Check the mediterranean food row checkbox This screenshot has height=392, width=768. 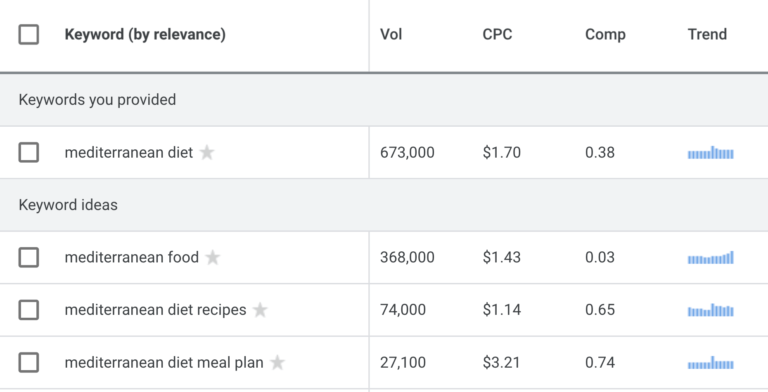[29, 257]
